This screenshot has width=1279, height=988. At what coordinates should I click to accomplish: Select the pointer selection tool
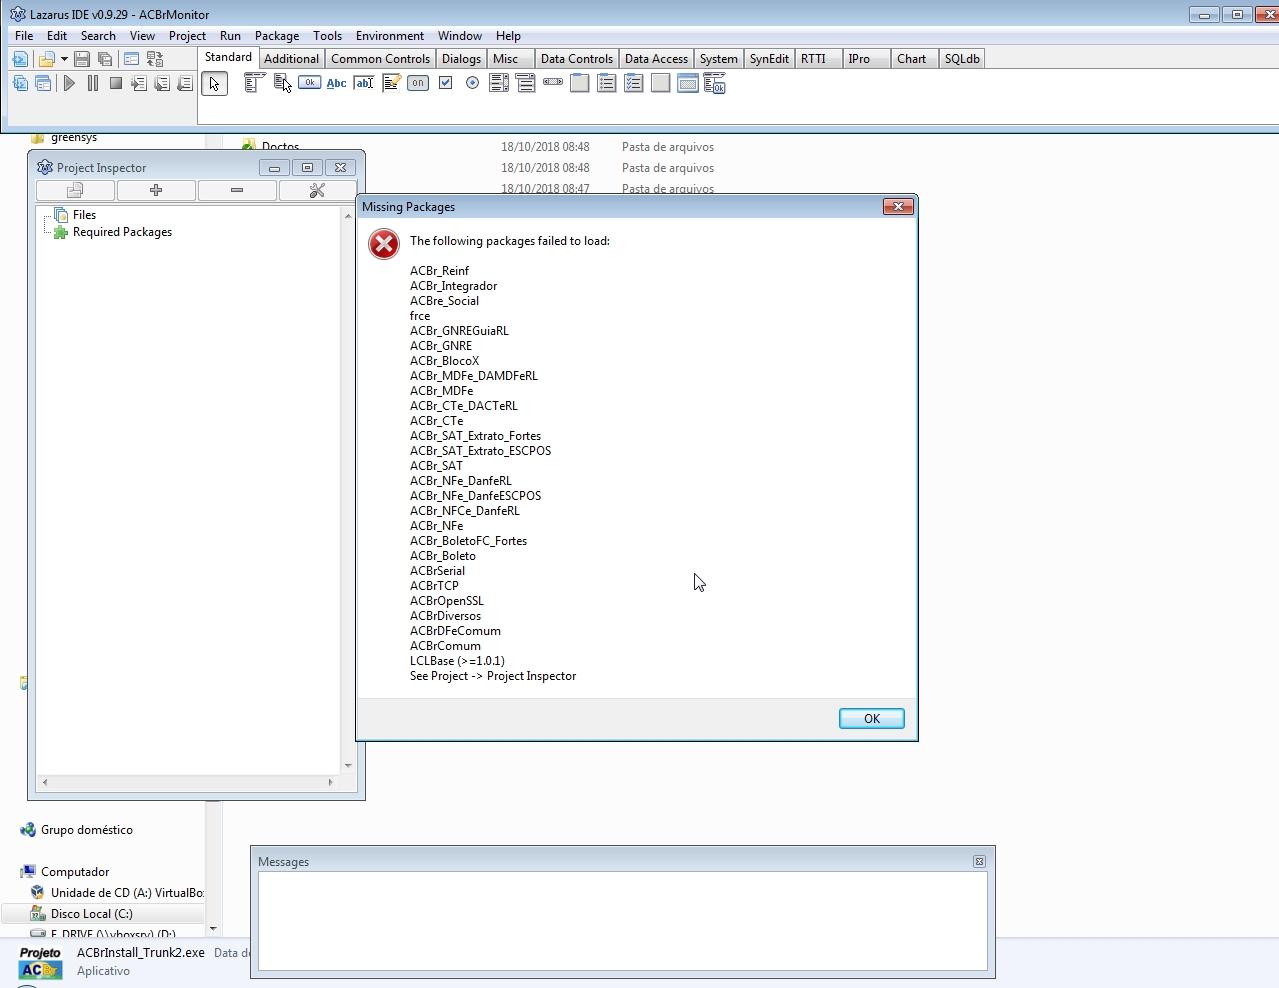214,84
